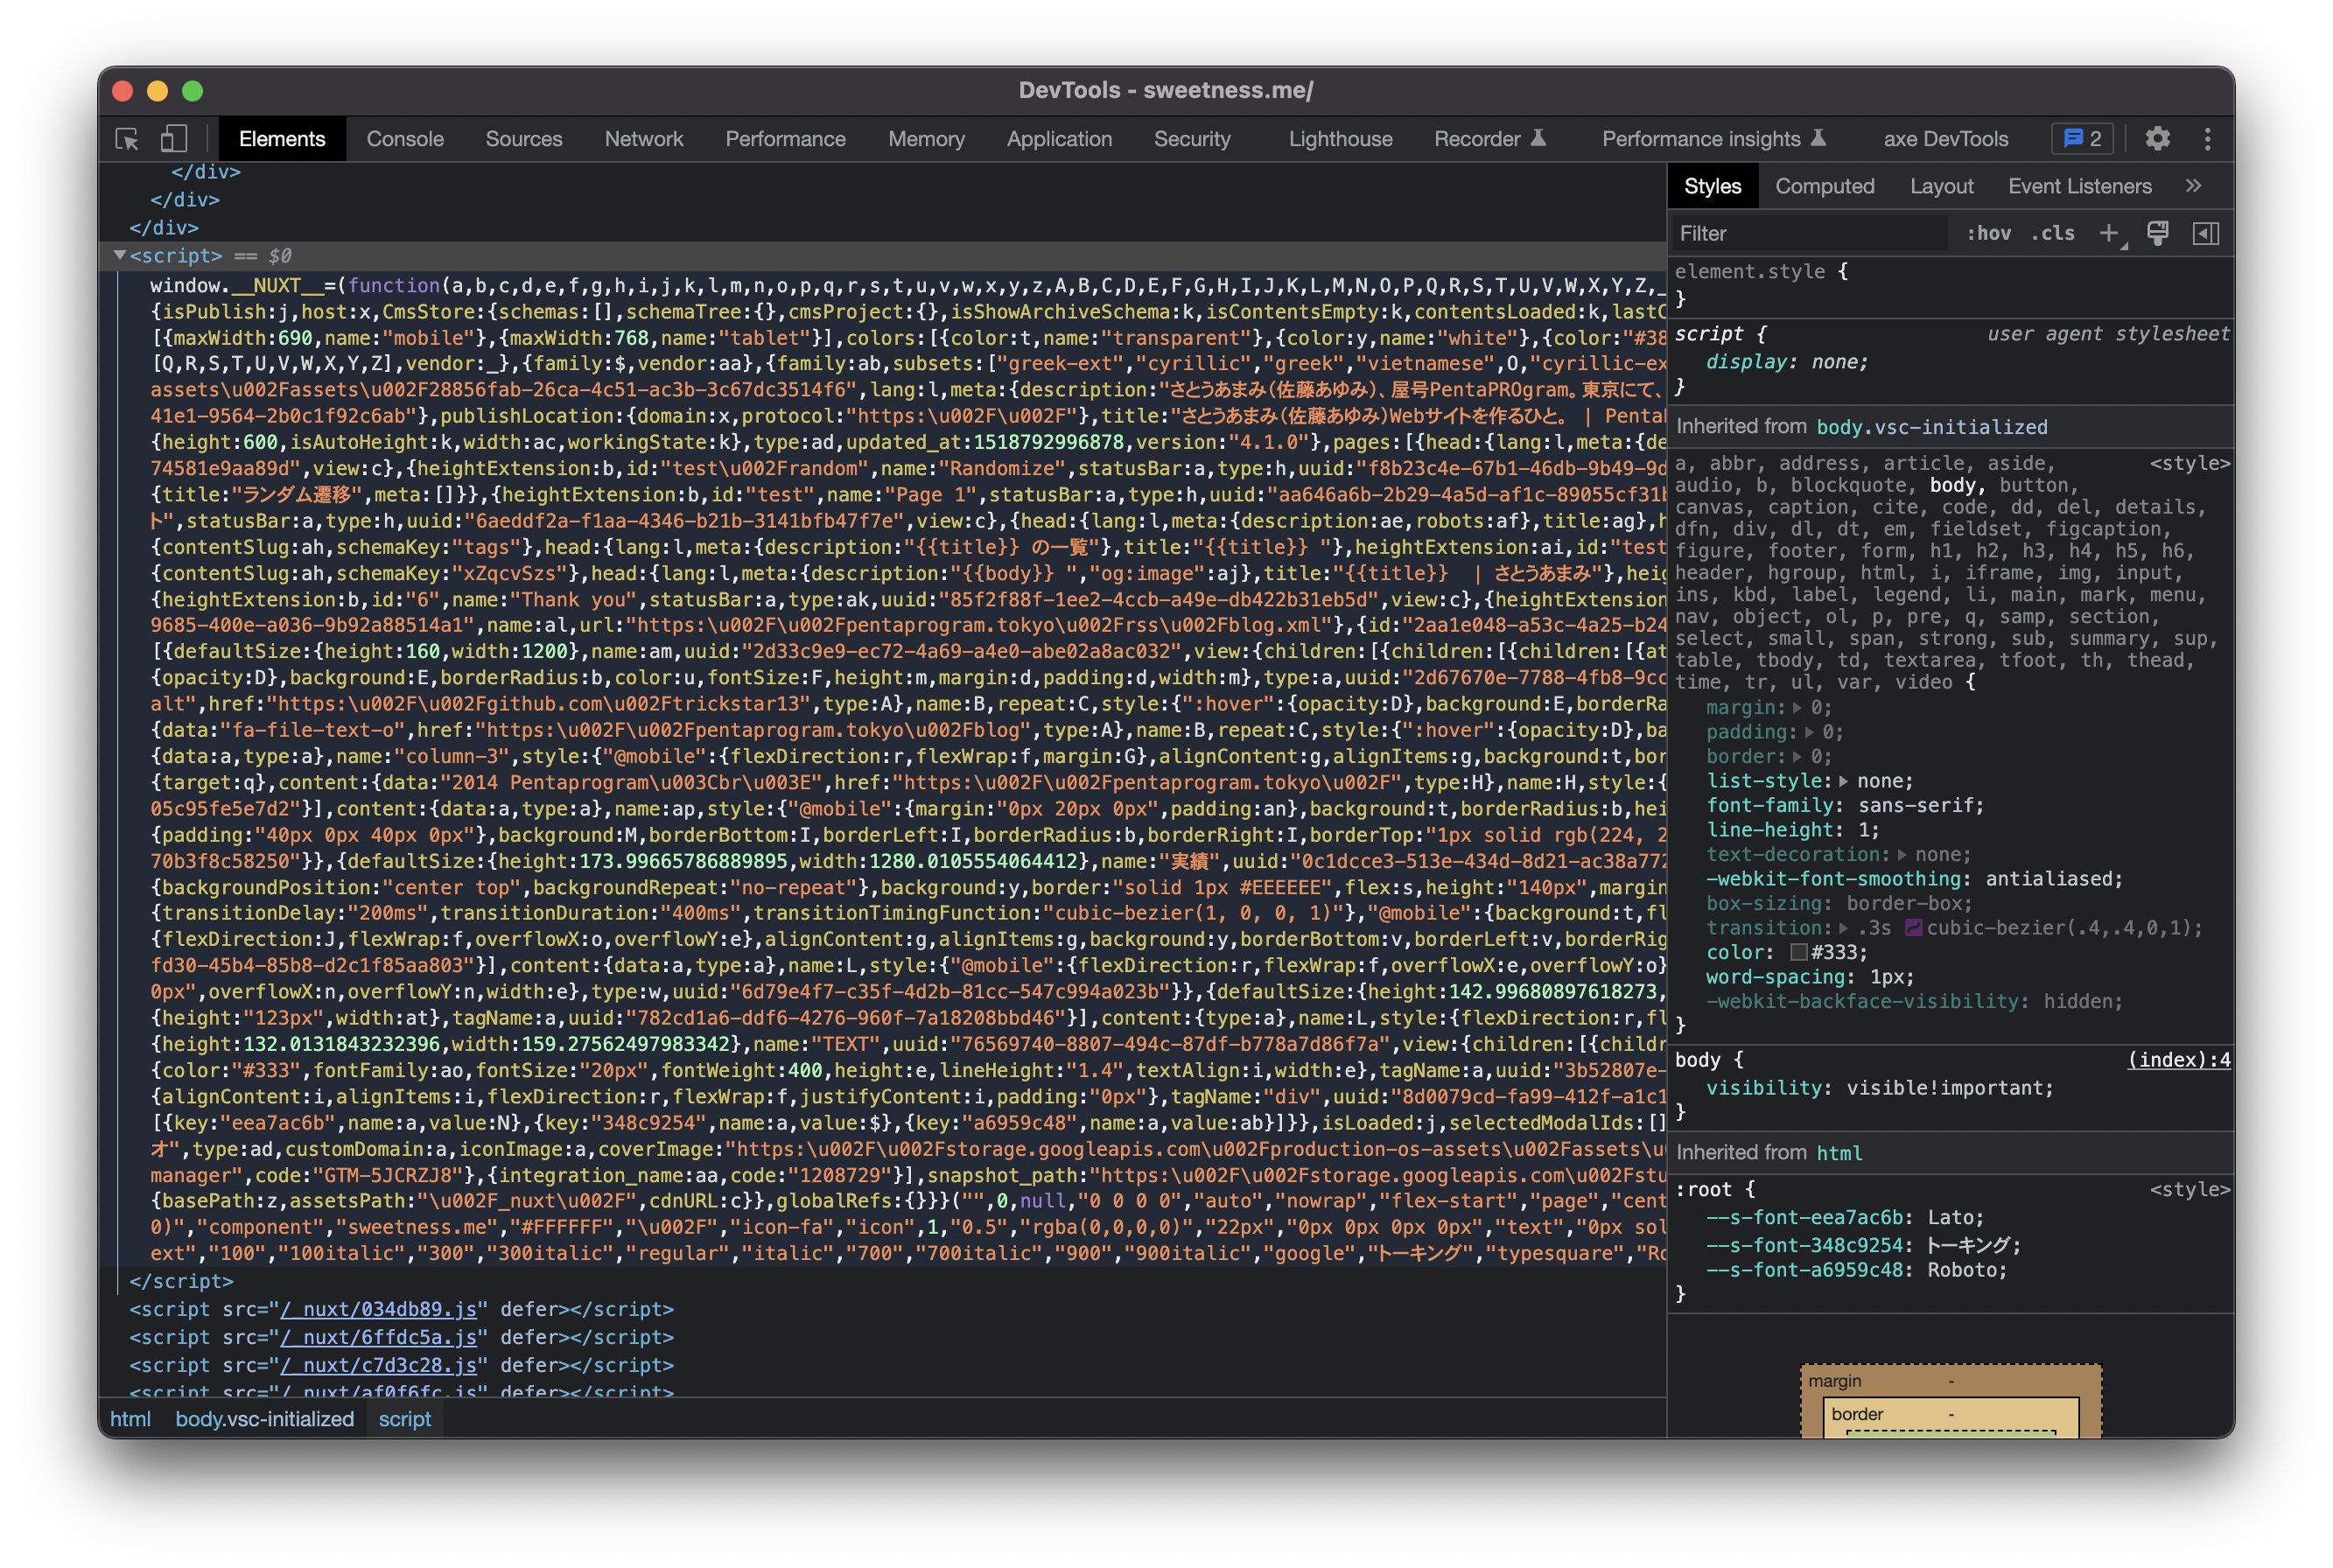Screen dimensions: 2333x1568
Task: Open the Recorder tab
Action: point(1489,139)
